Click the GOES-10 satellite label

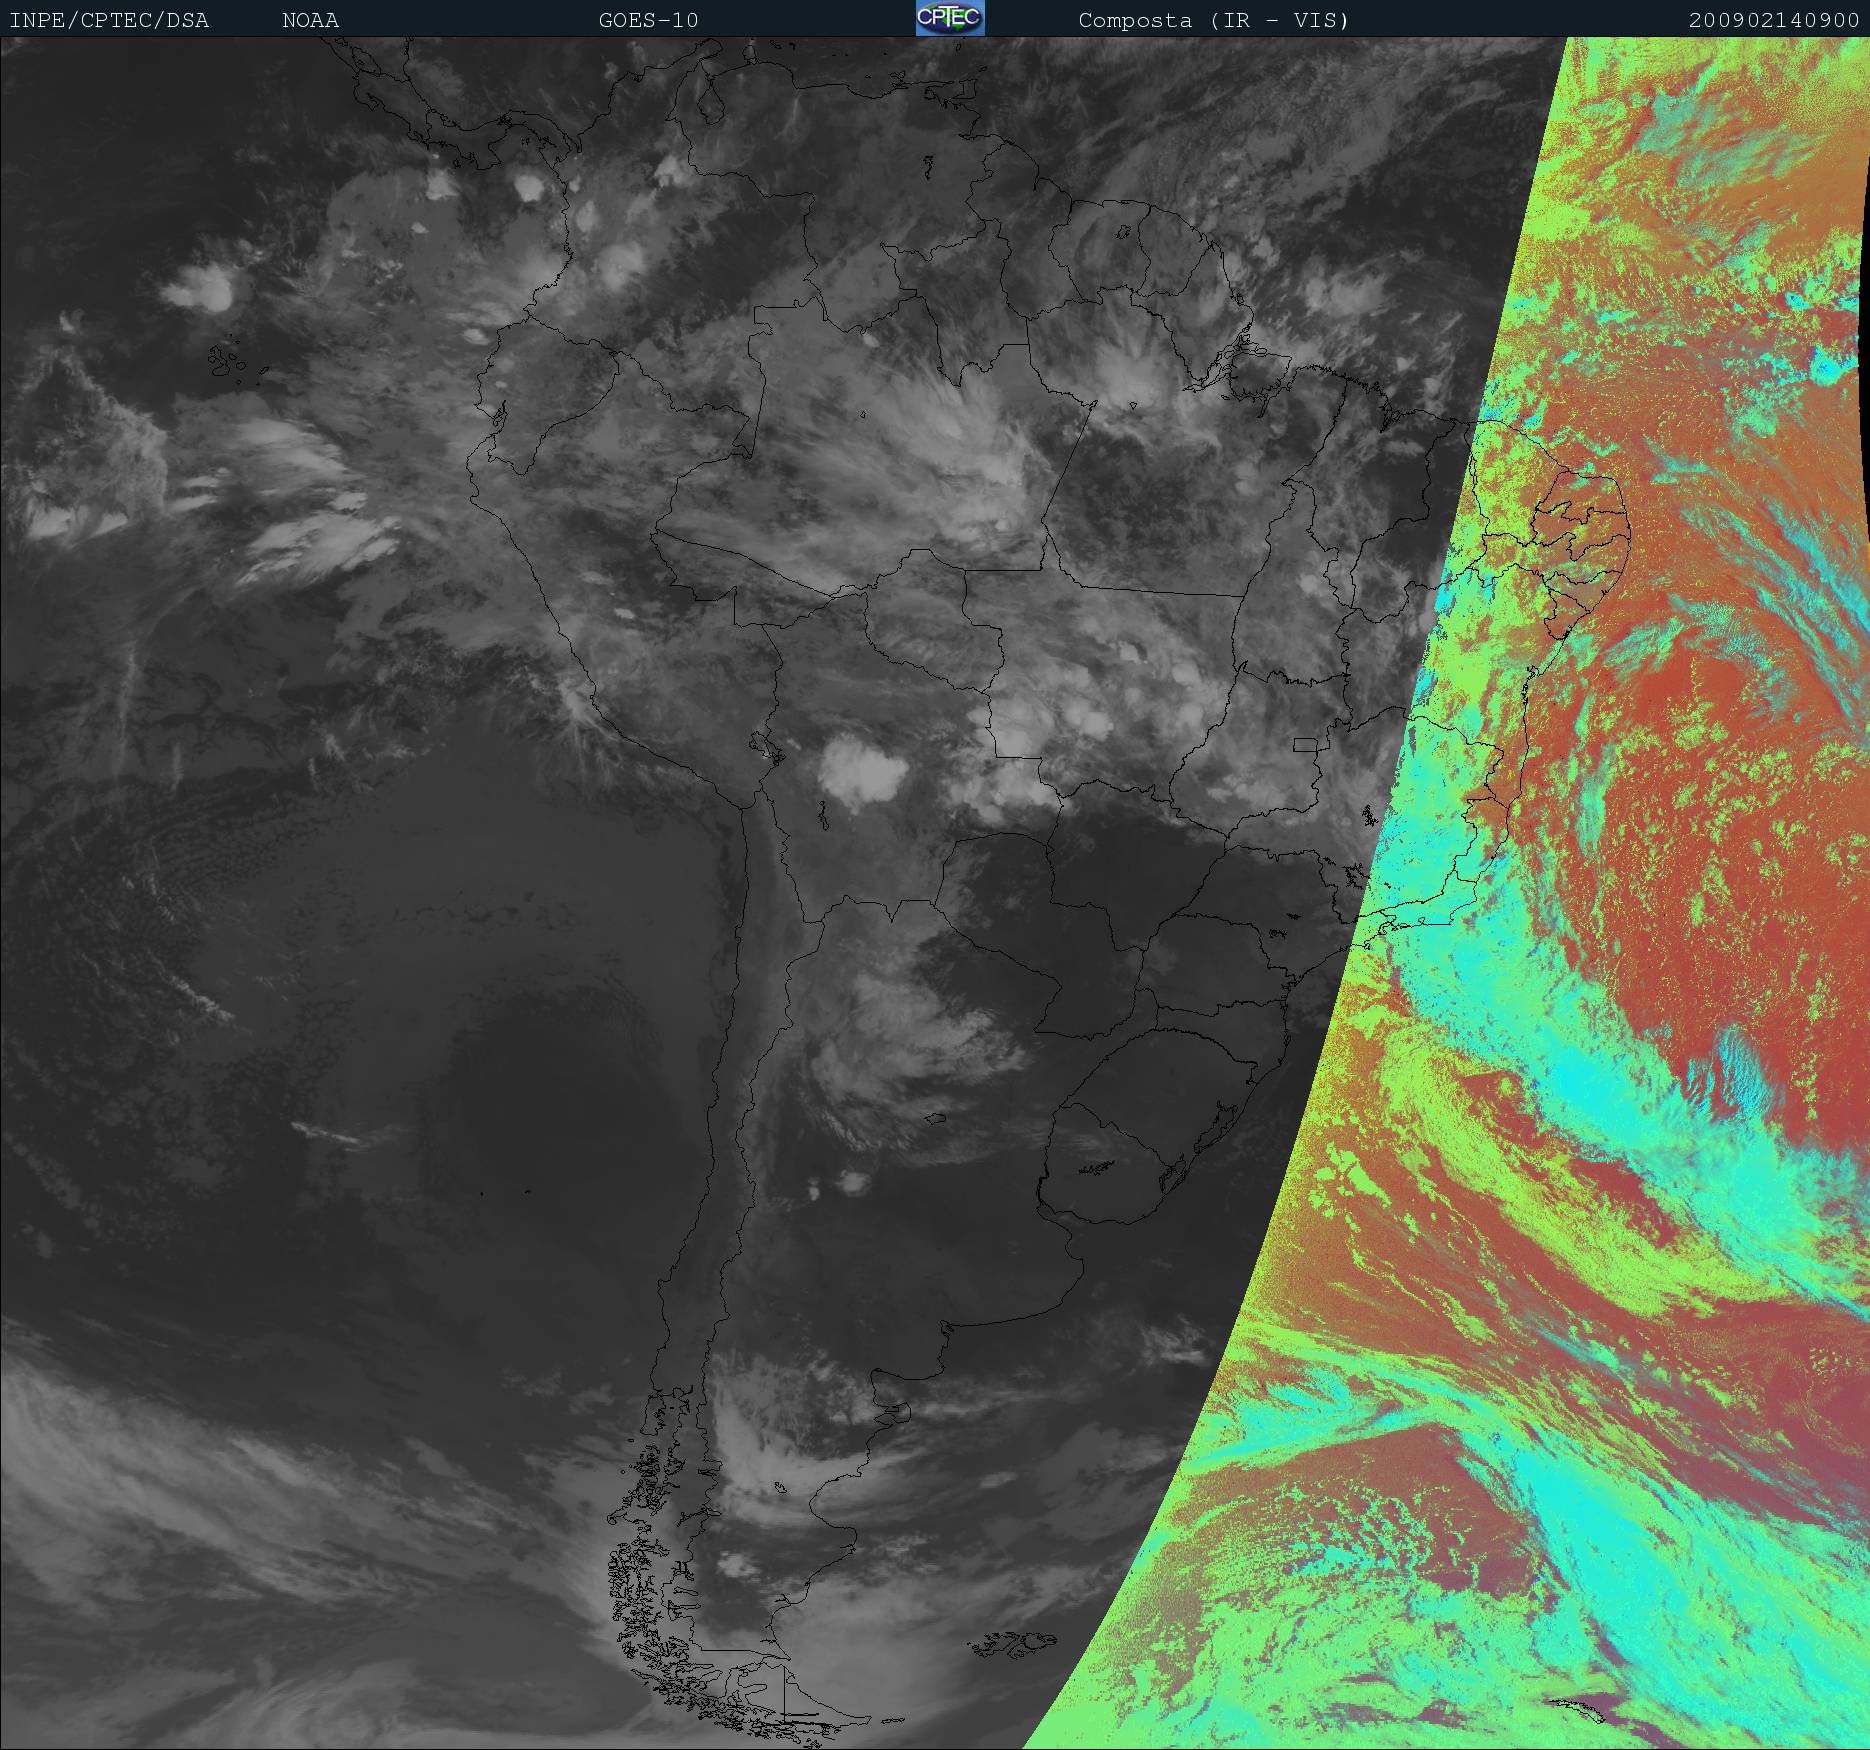[649, 20]
